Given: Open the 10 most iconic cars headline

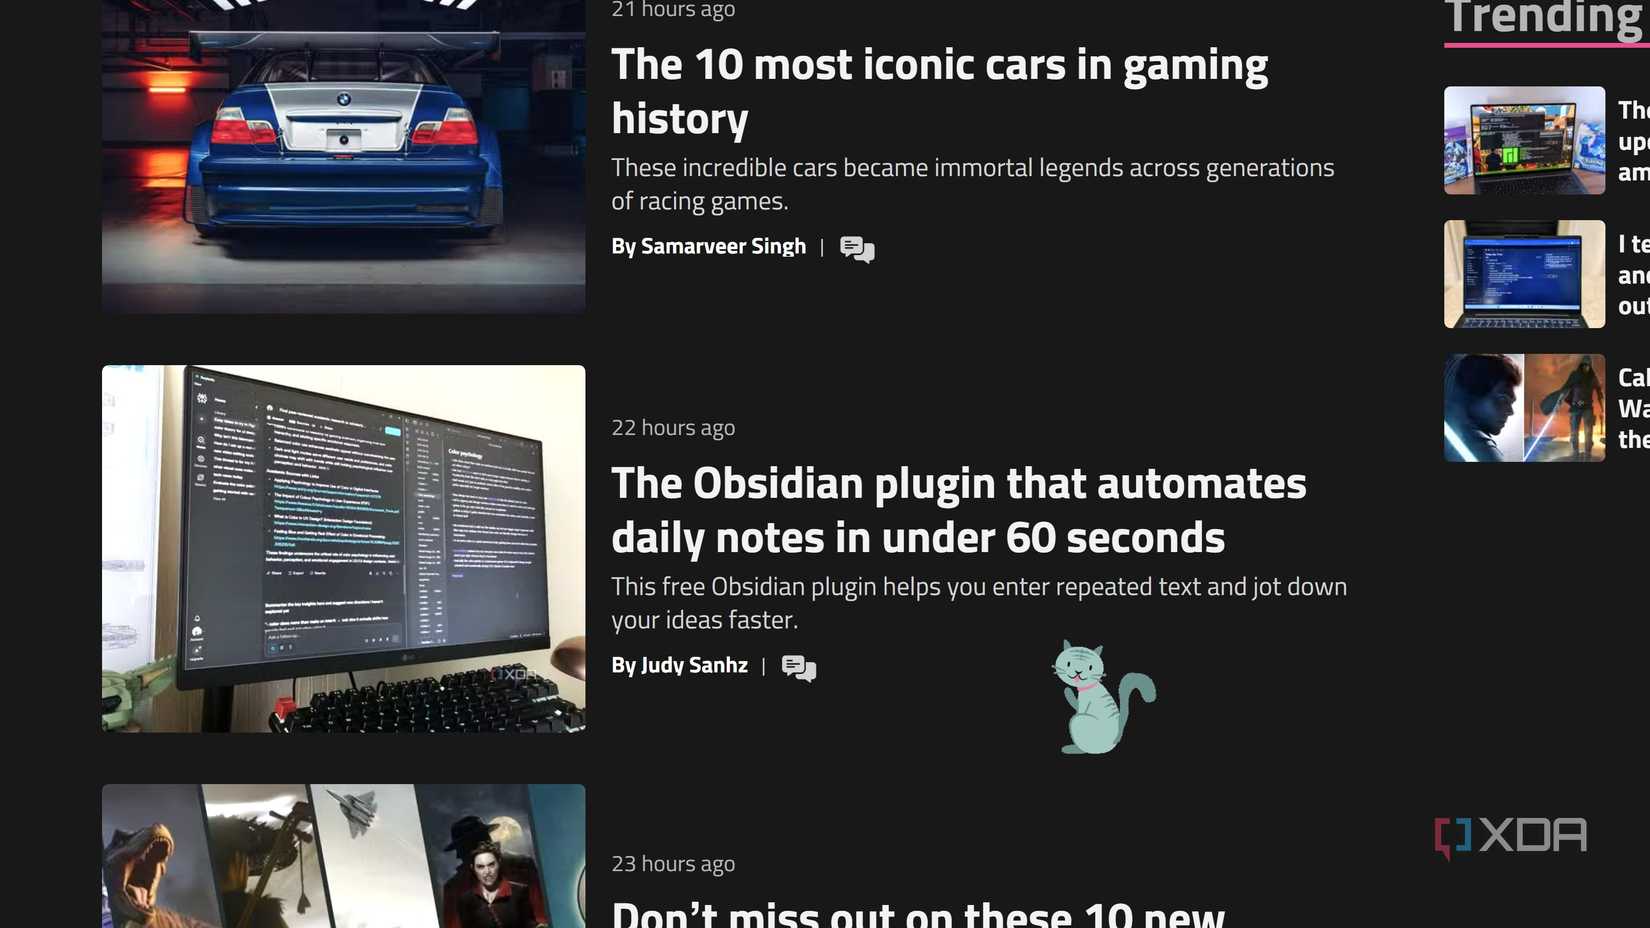Looking at the screenshot, I should point(939,91).
